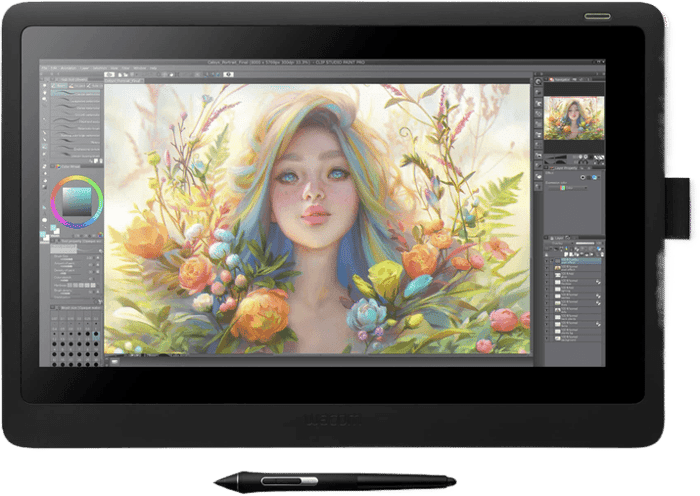Select the highlighted Brush tool
700x496 pixels.
tap(44, 147)
